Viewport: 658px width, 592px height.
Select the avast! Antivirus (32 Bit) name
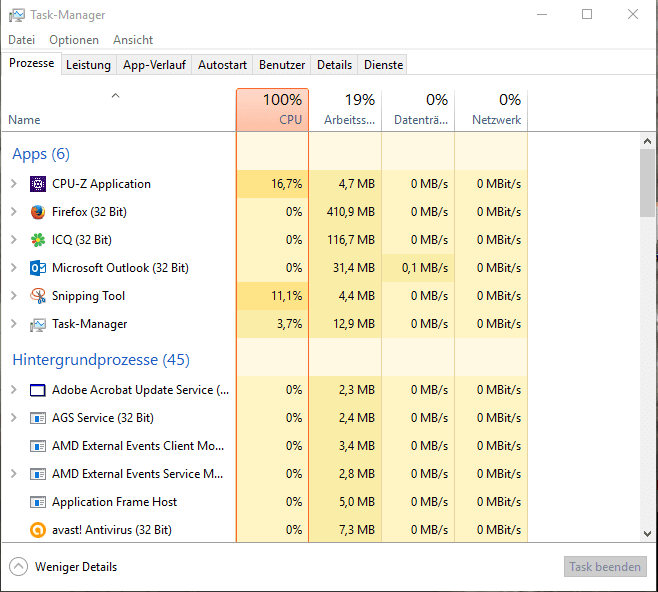[112, 530]
